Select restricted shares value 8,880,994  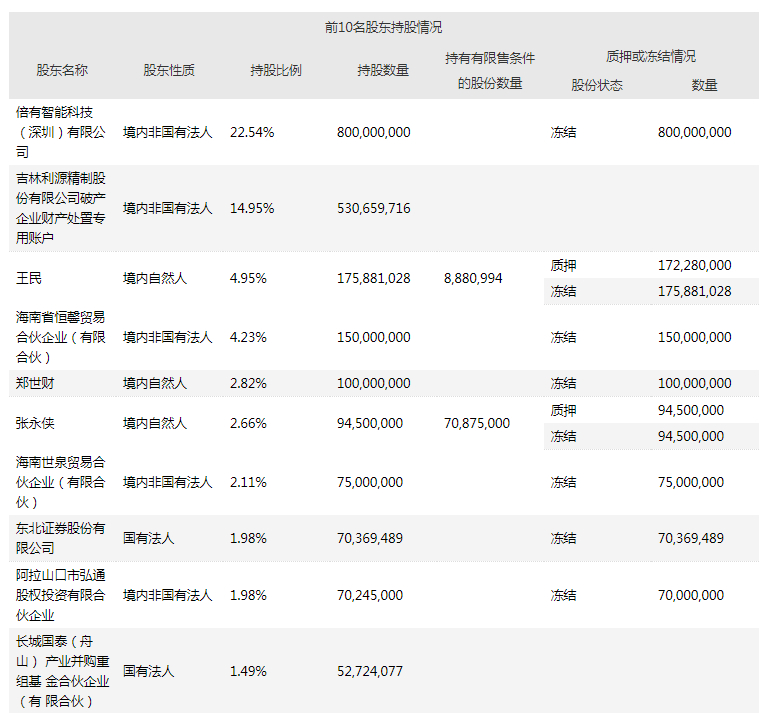[473, 278]
